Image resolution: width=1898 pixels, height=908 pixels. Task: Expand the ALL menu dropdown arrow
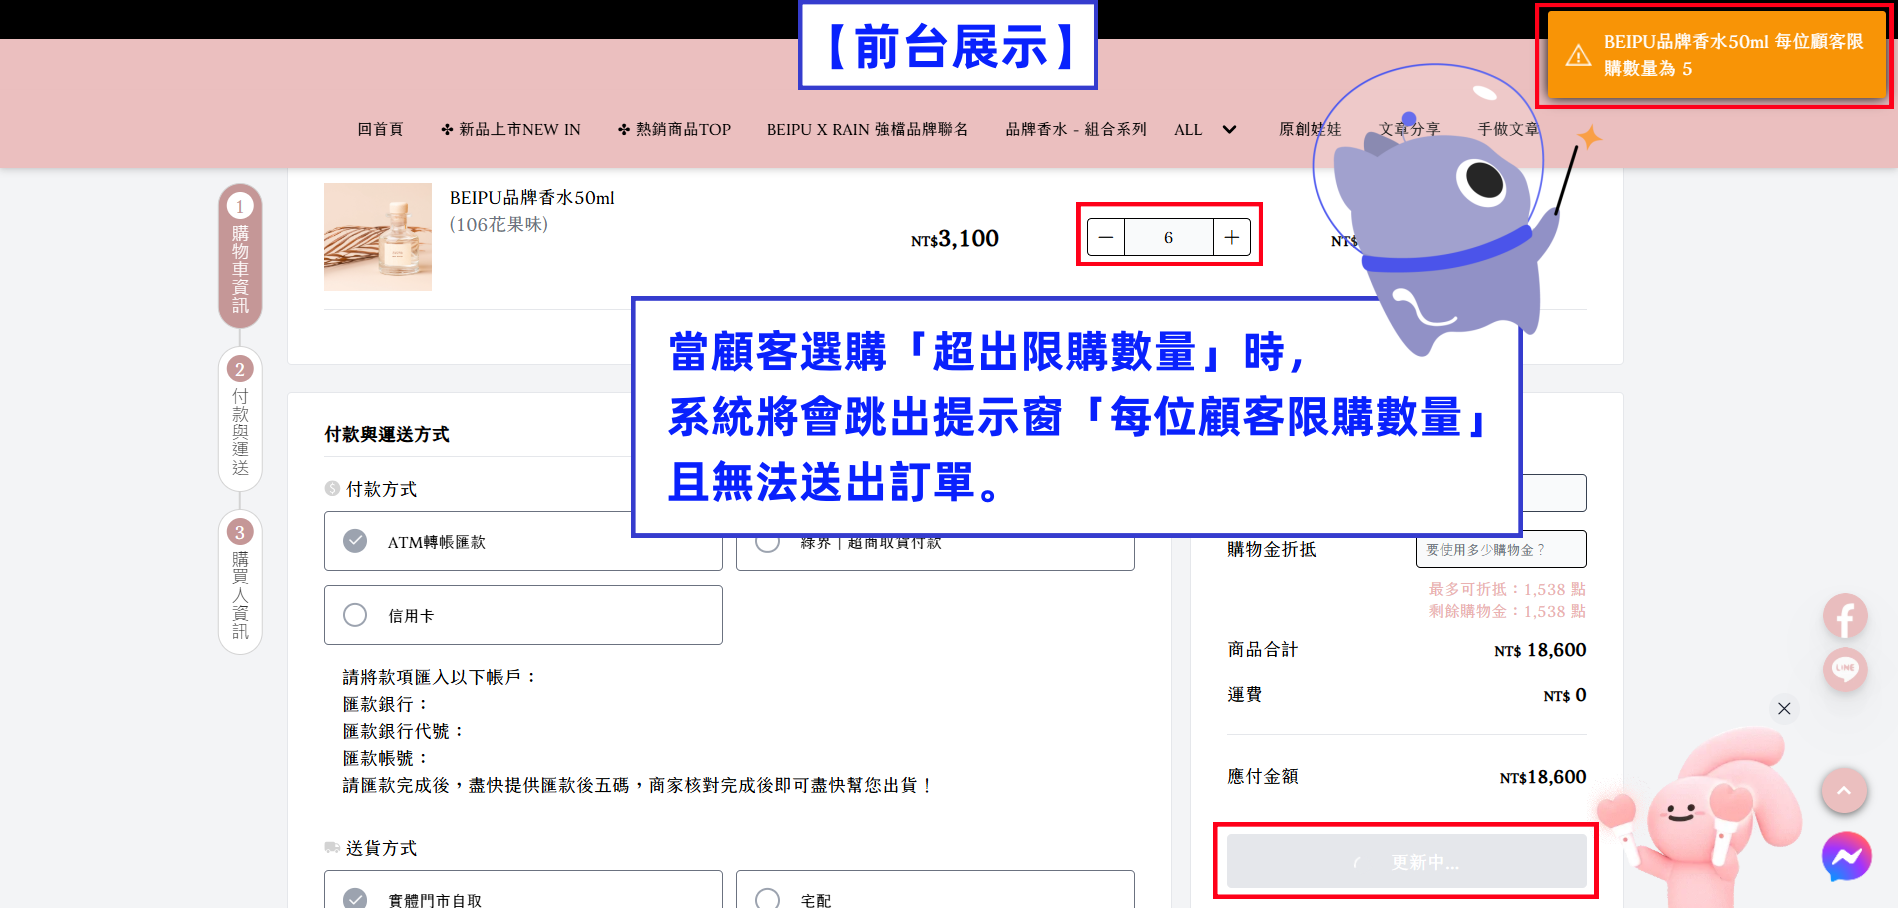1230,130
